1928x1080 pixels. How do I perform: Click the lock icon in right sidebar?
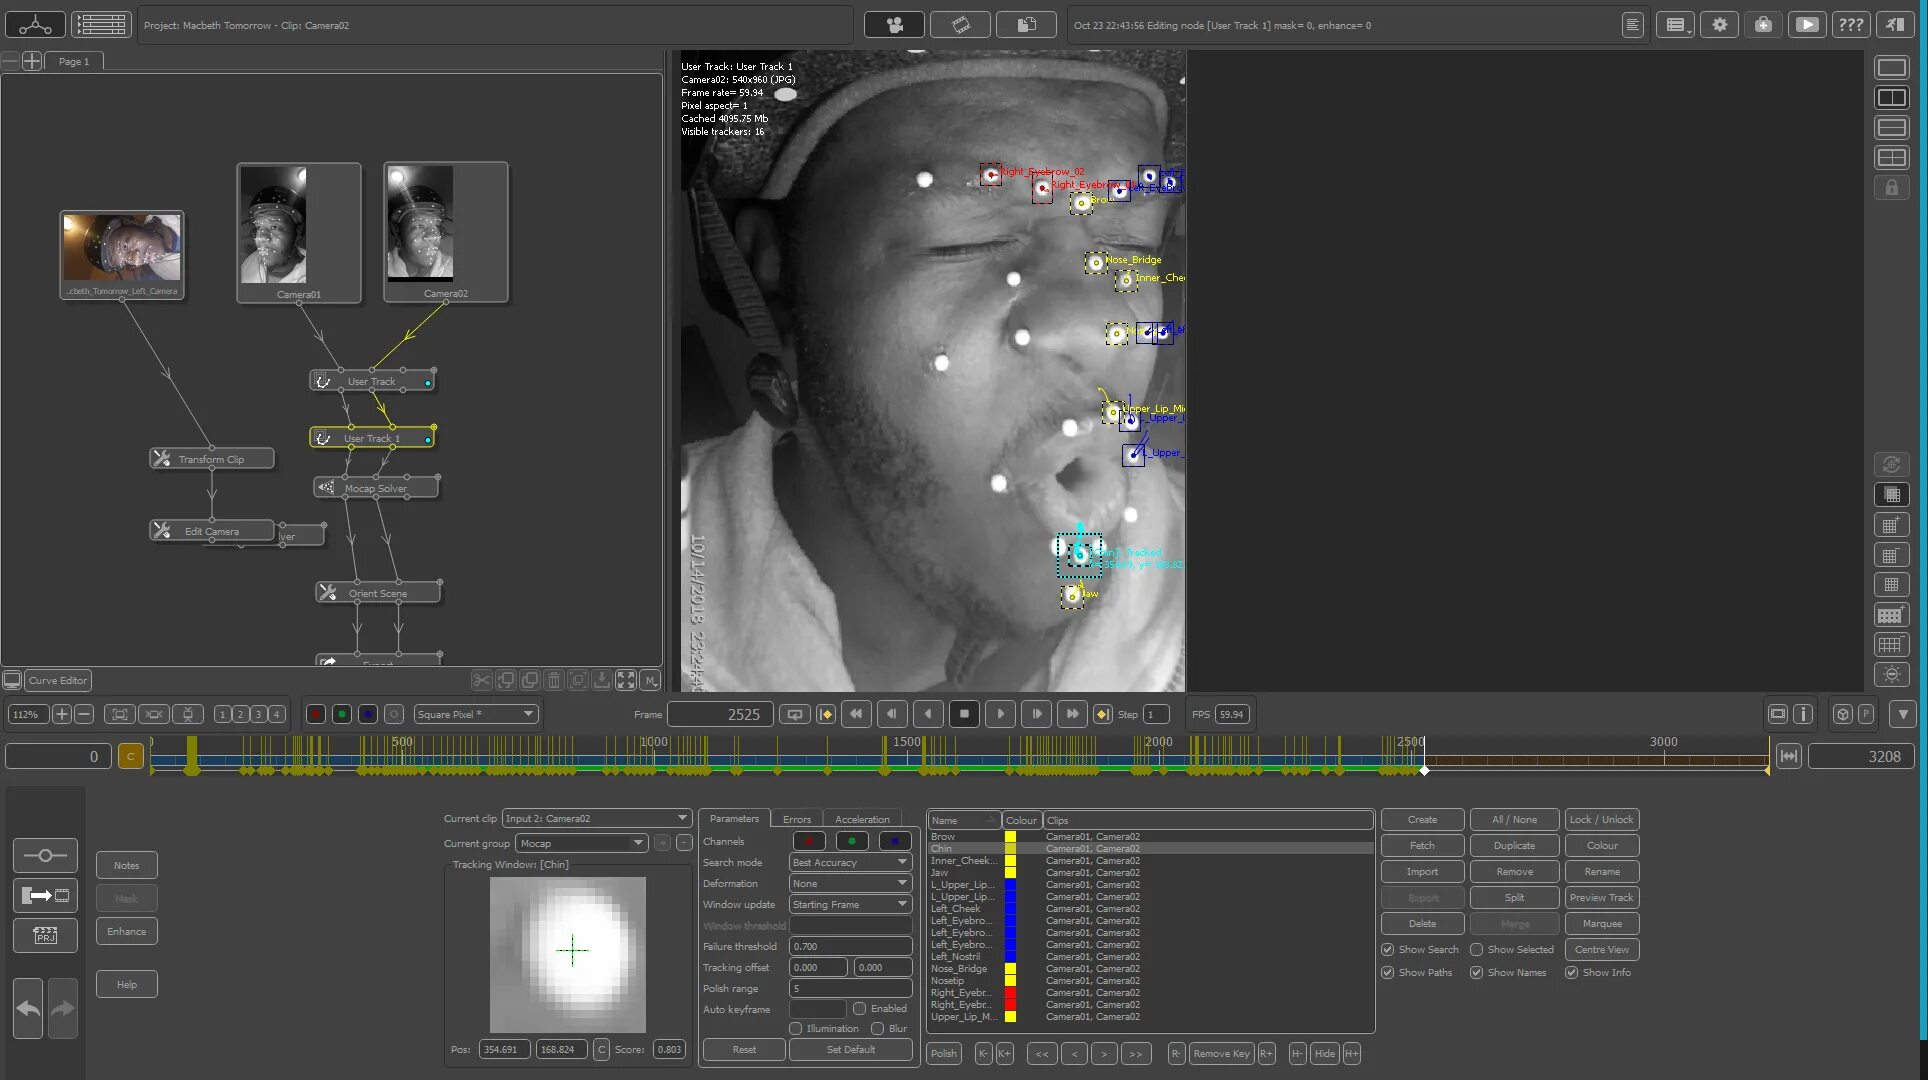tap(1891, 188)
